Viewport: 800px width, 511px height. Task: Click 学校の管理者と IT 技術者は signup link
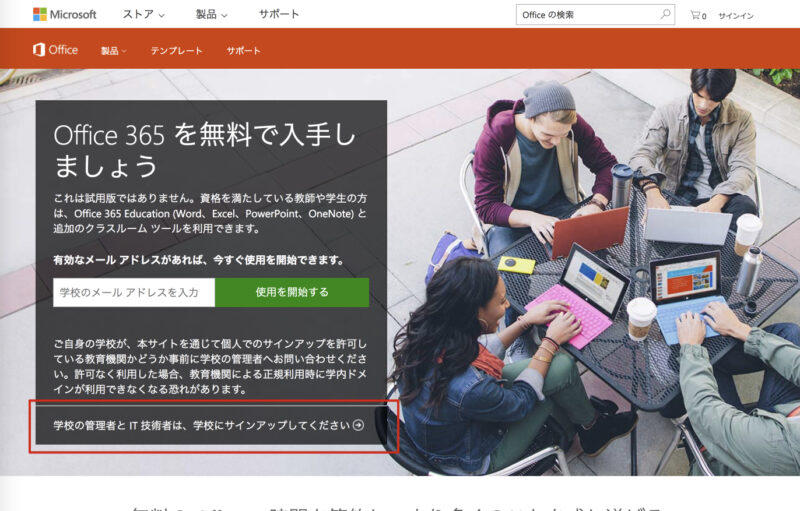[208, 425]
